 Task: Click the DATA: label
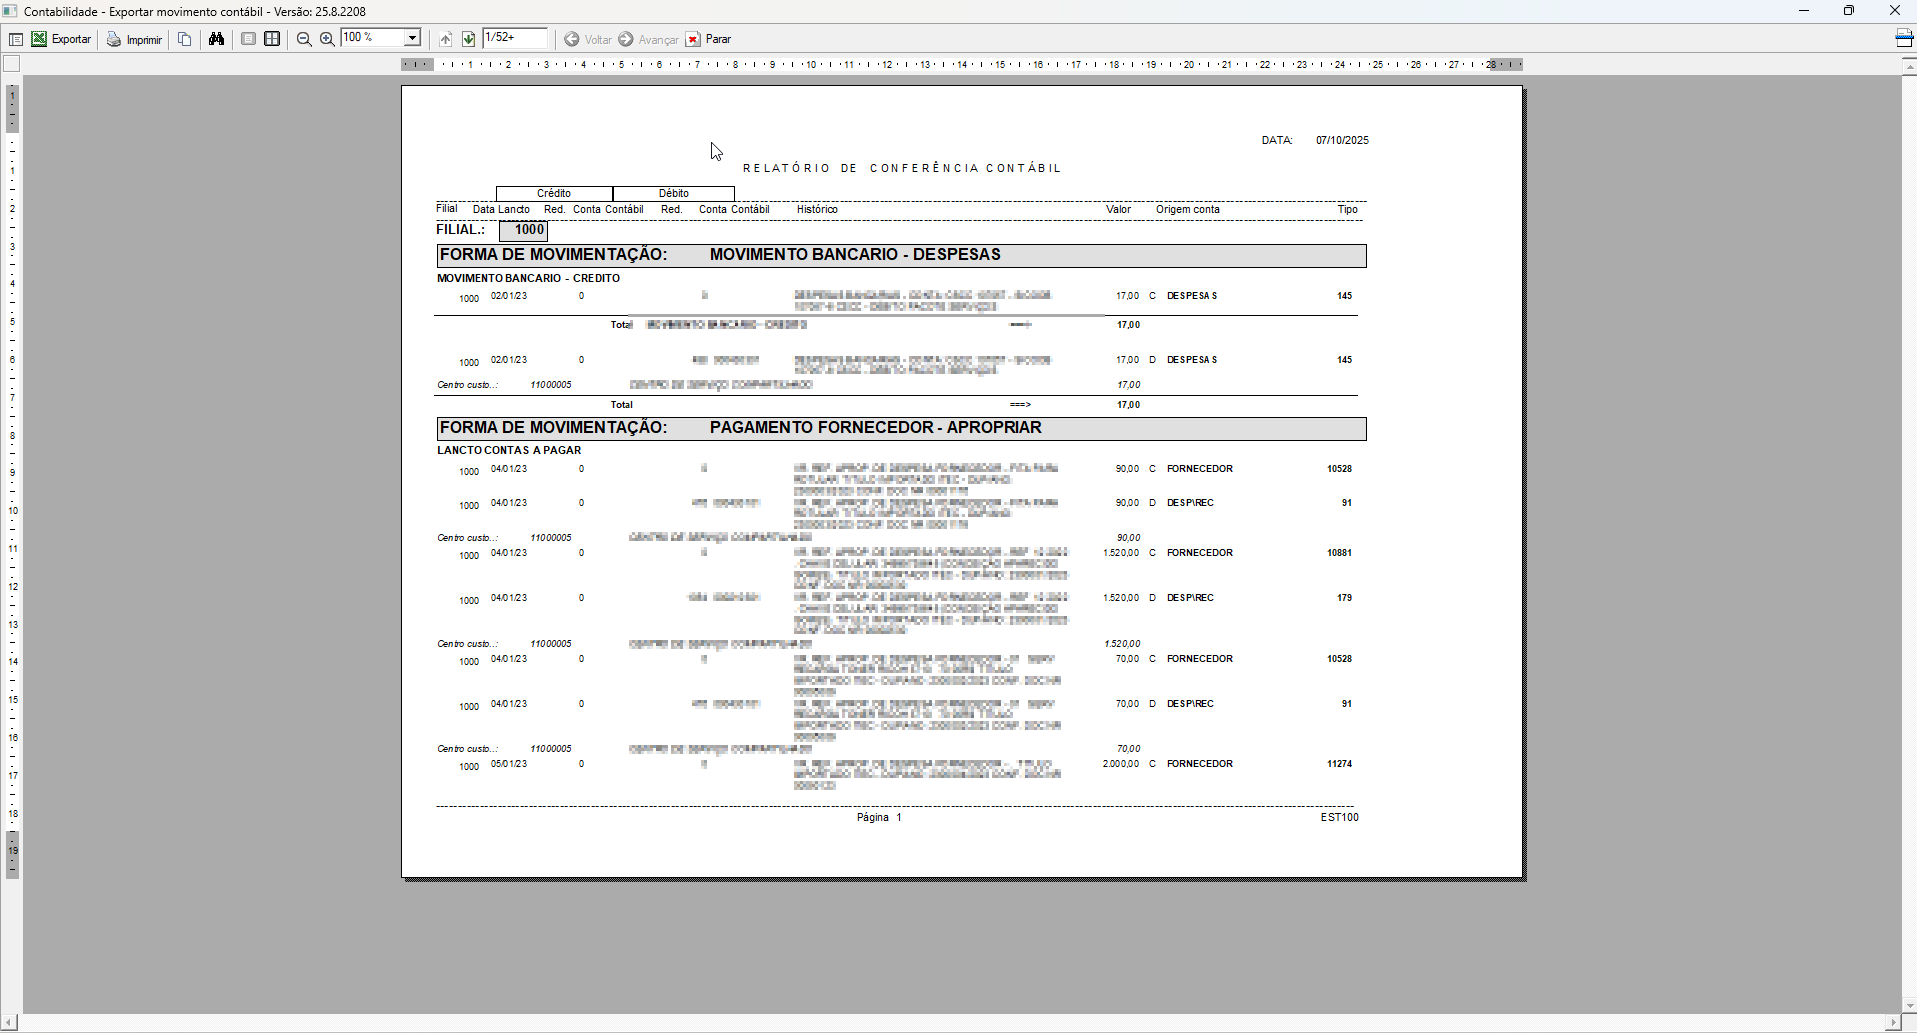pyautogui.click(x=1277, y=140)
